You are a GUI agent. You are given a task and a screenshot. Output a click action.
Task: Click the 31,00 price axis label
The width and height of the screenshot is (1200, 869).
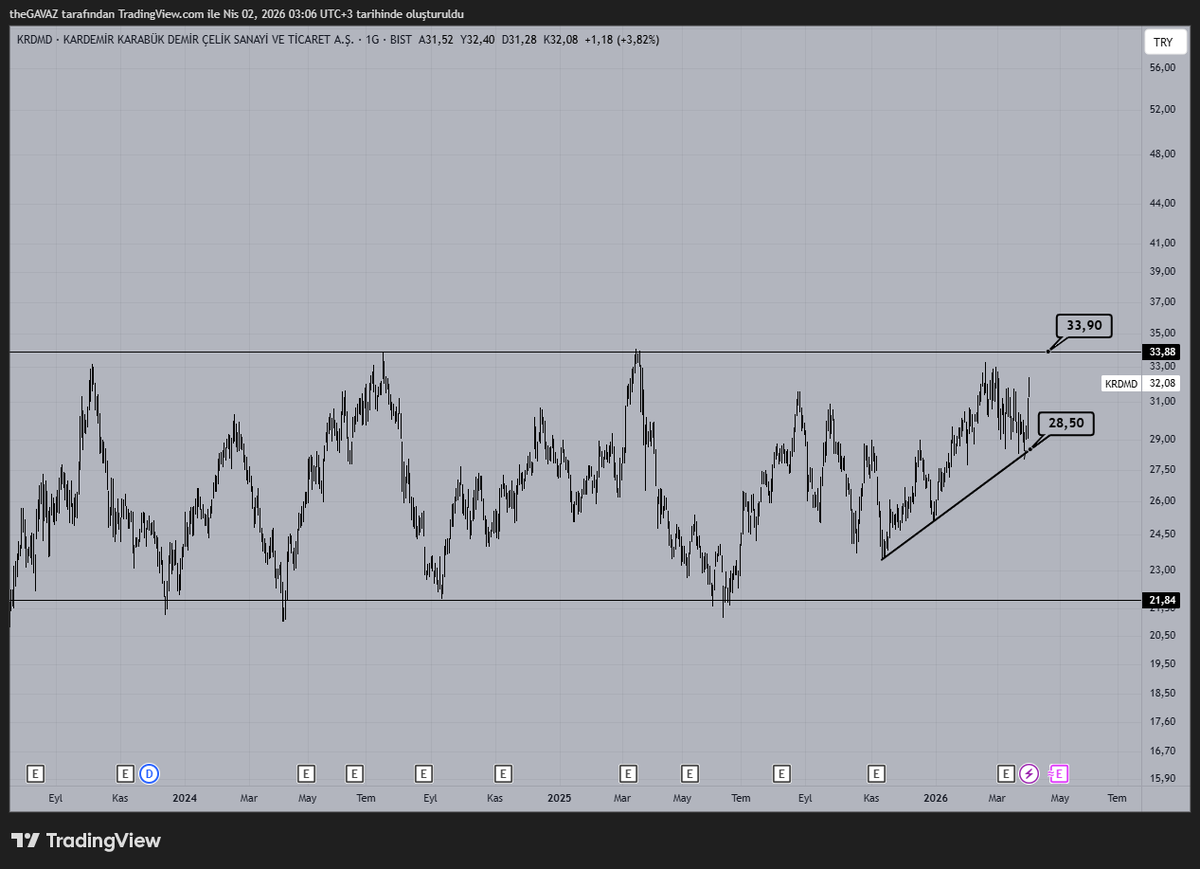click(x=1162, y=401)
